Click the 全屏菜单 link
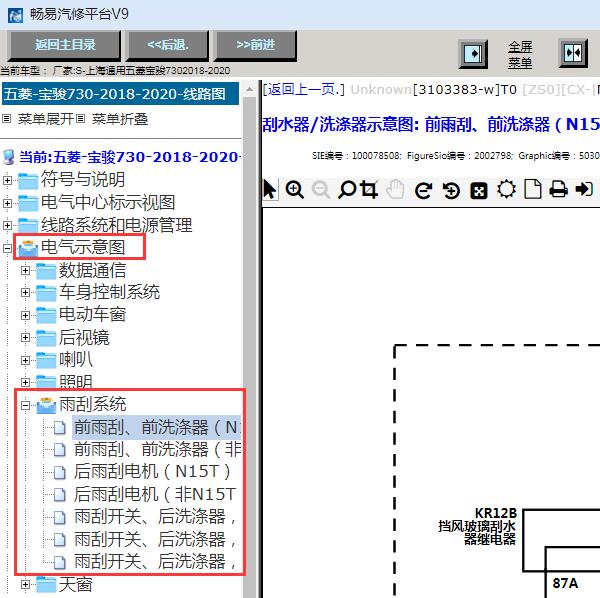The width and height of the screenshot is (600, 598). 520,55
